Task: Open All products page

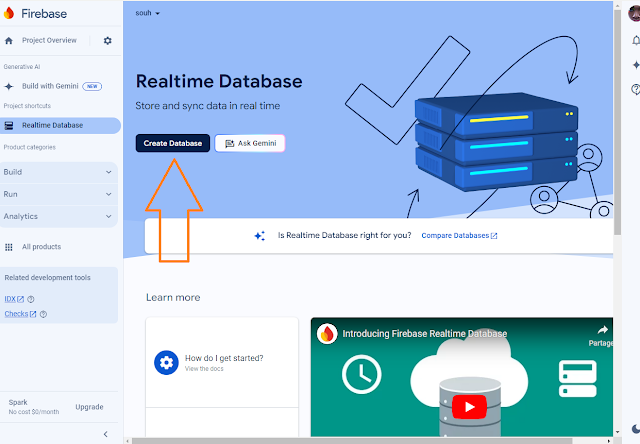Action: pyautogui.click(x=41, y=247)
